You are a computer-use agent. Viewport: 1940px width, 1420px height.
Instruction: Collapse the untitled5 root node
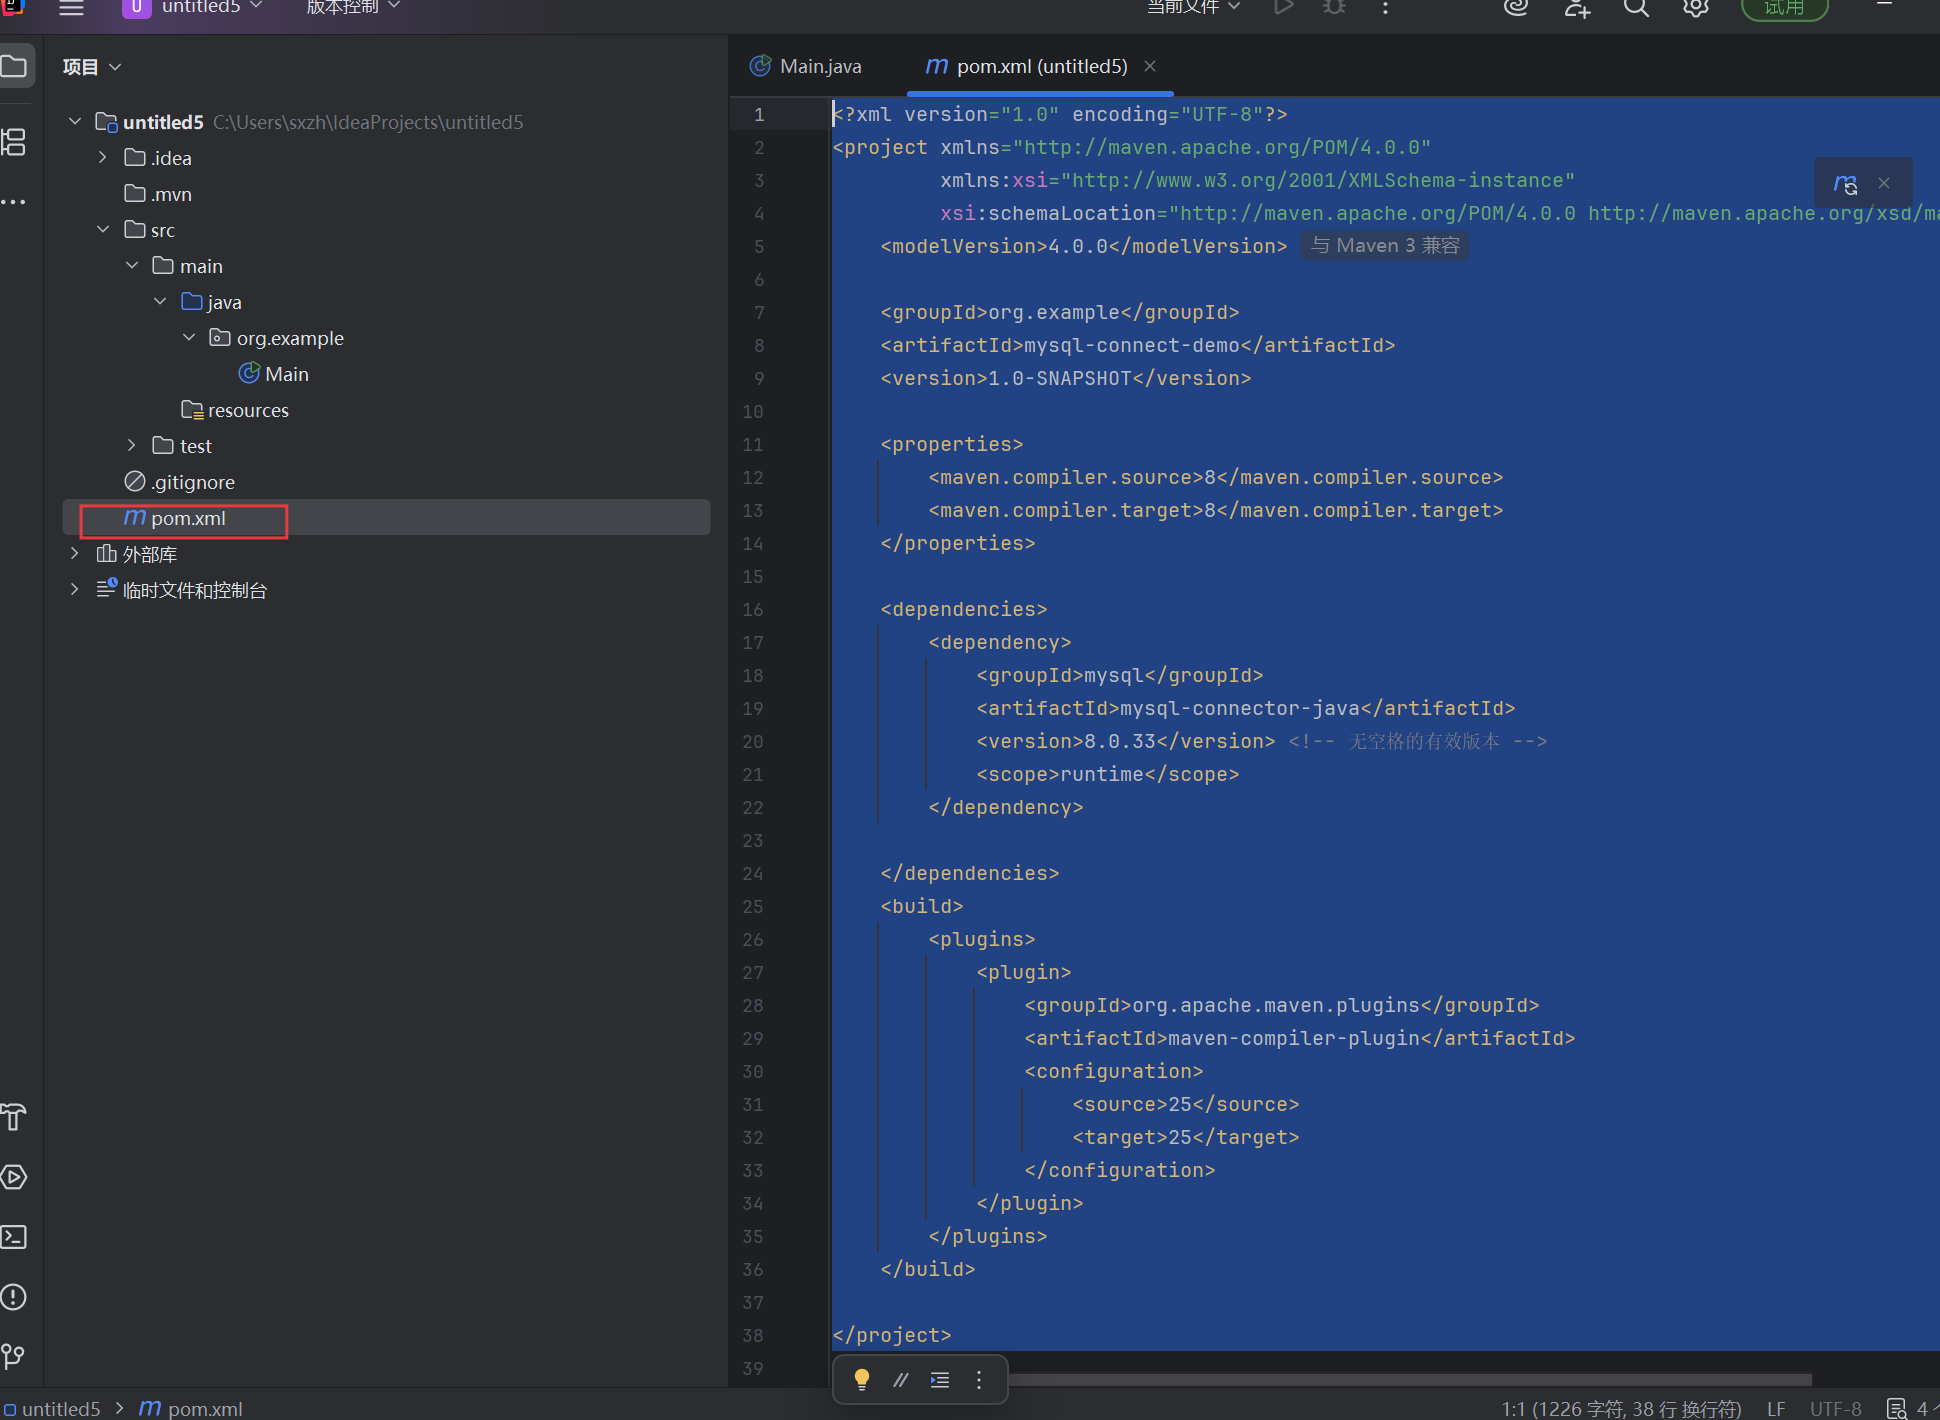(x=75, y=121)
